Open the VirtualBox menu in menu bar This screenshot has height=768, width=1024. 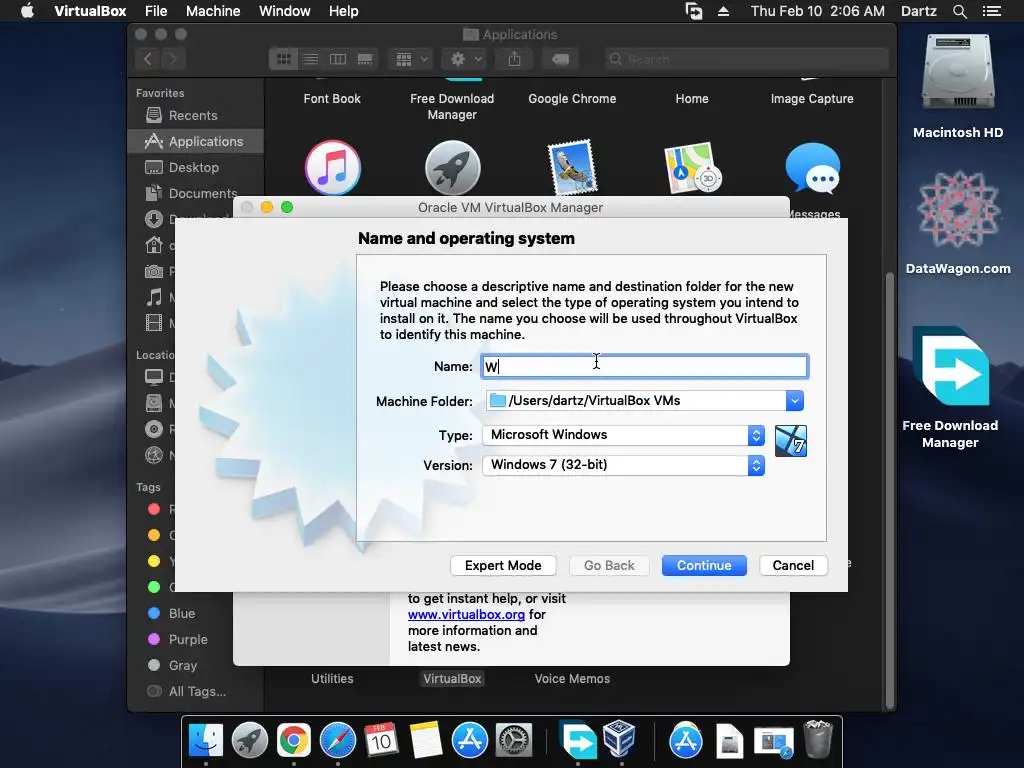click(90, 11)
